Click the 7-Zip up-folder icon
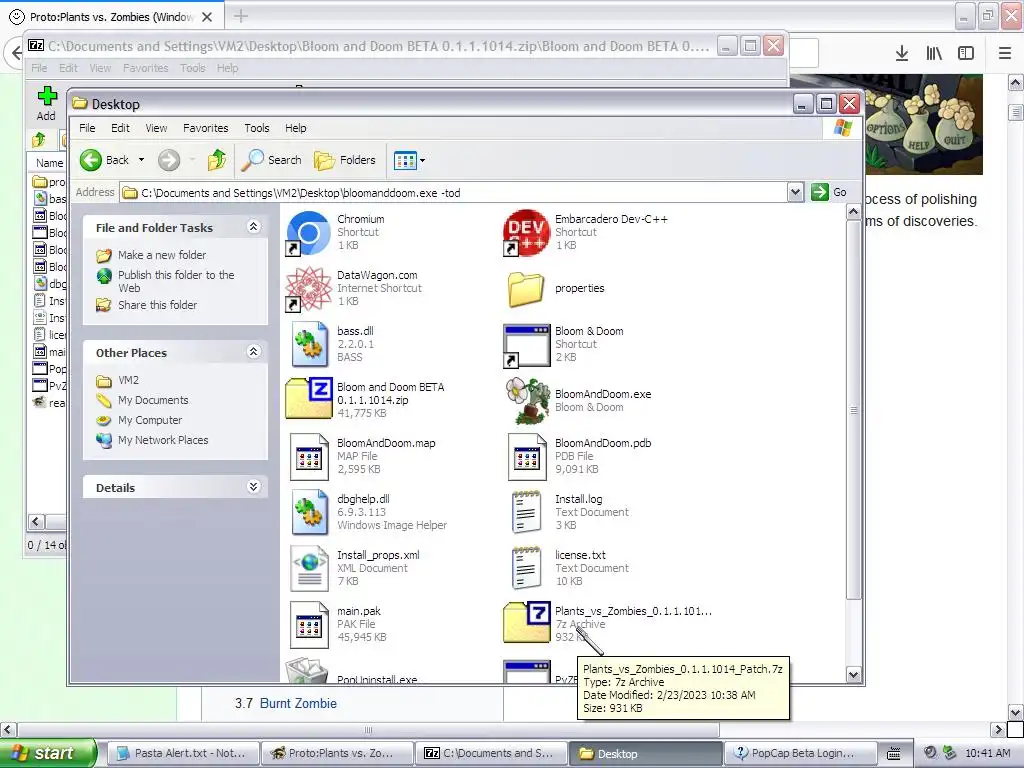 pos(39,139)
